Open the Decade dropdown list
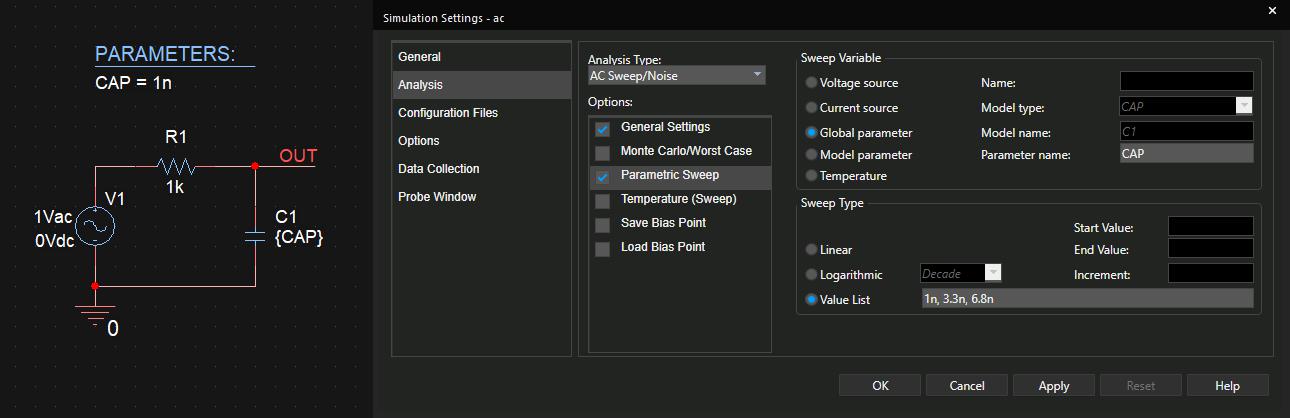 click(992, 273)
